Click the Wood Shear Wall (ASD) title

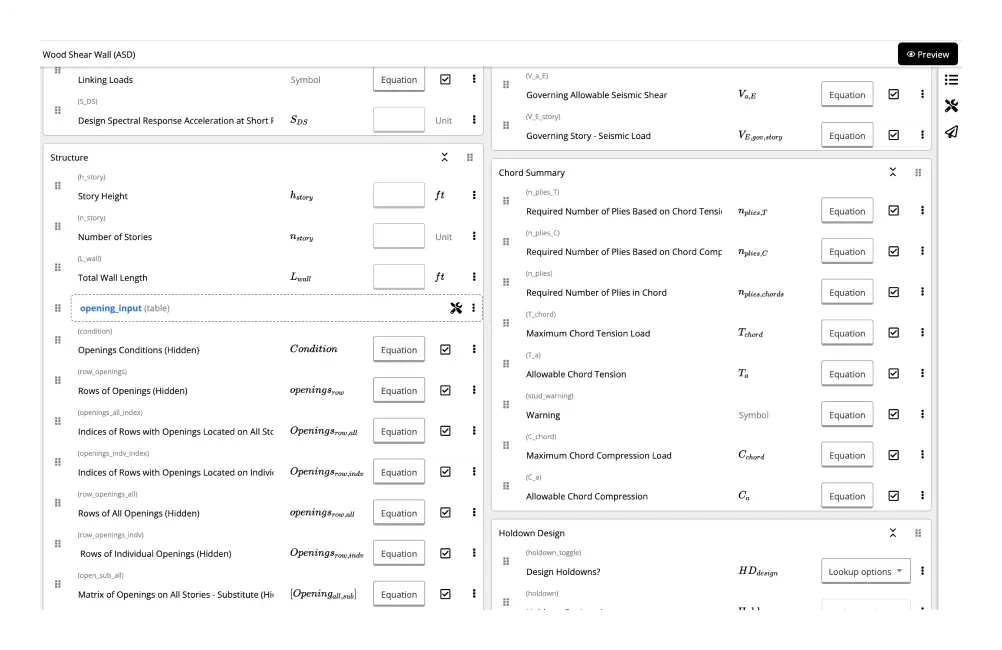pyautogui.click(x=87, y=54)
